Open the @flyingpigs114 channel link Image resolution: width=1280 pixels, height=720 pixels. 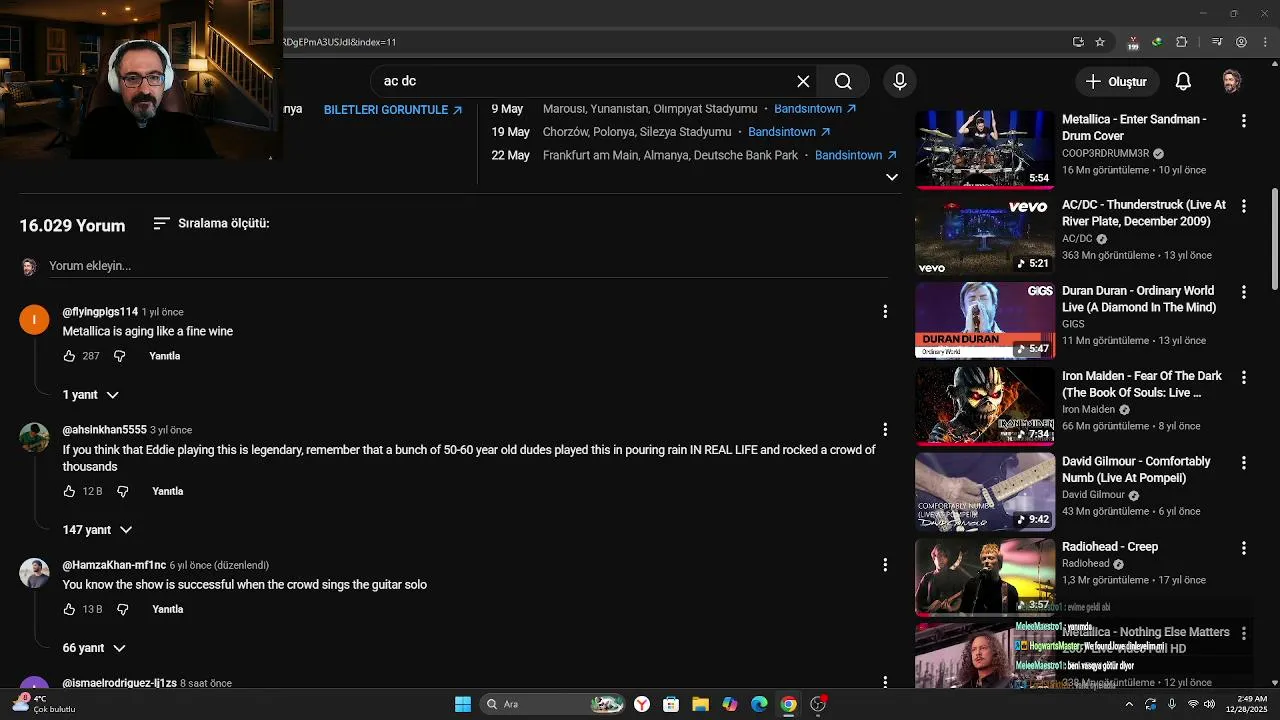click(100, 312)
